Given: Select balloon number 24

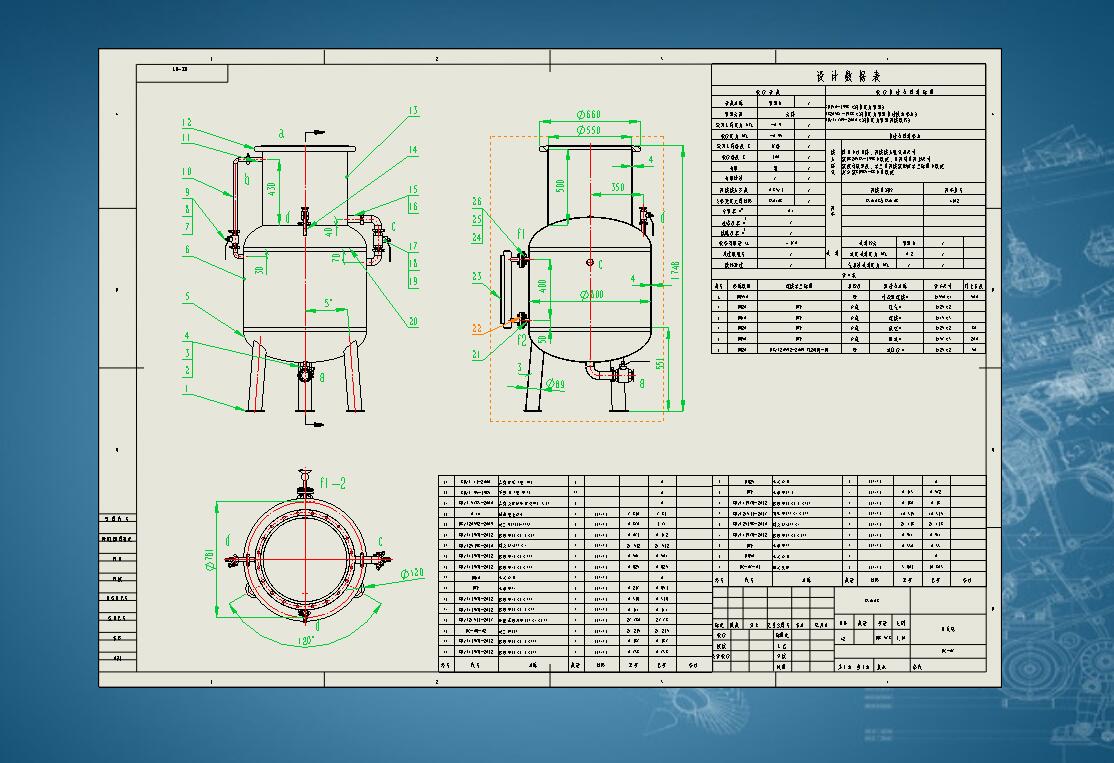Looking at the screenshot, I should click(477, 237).
